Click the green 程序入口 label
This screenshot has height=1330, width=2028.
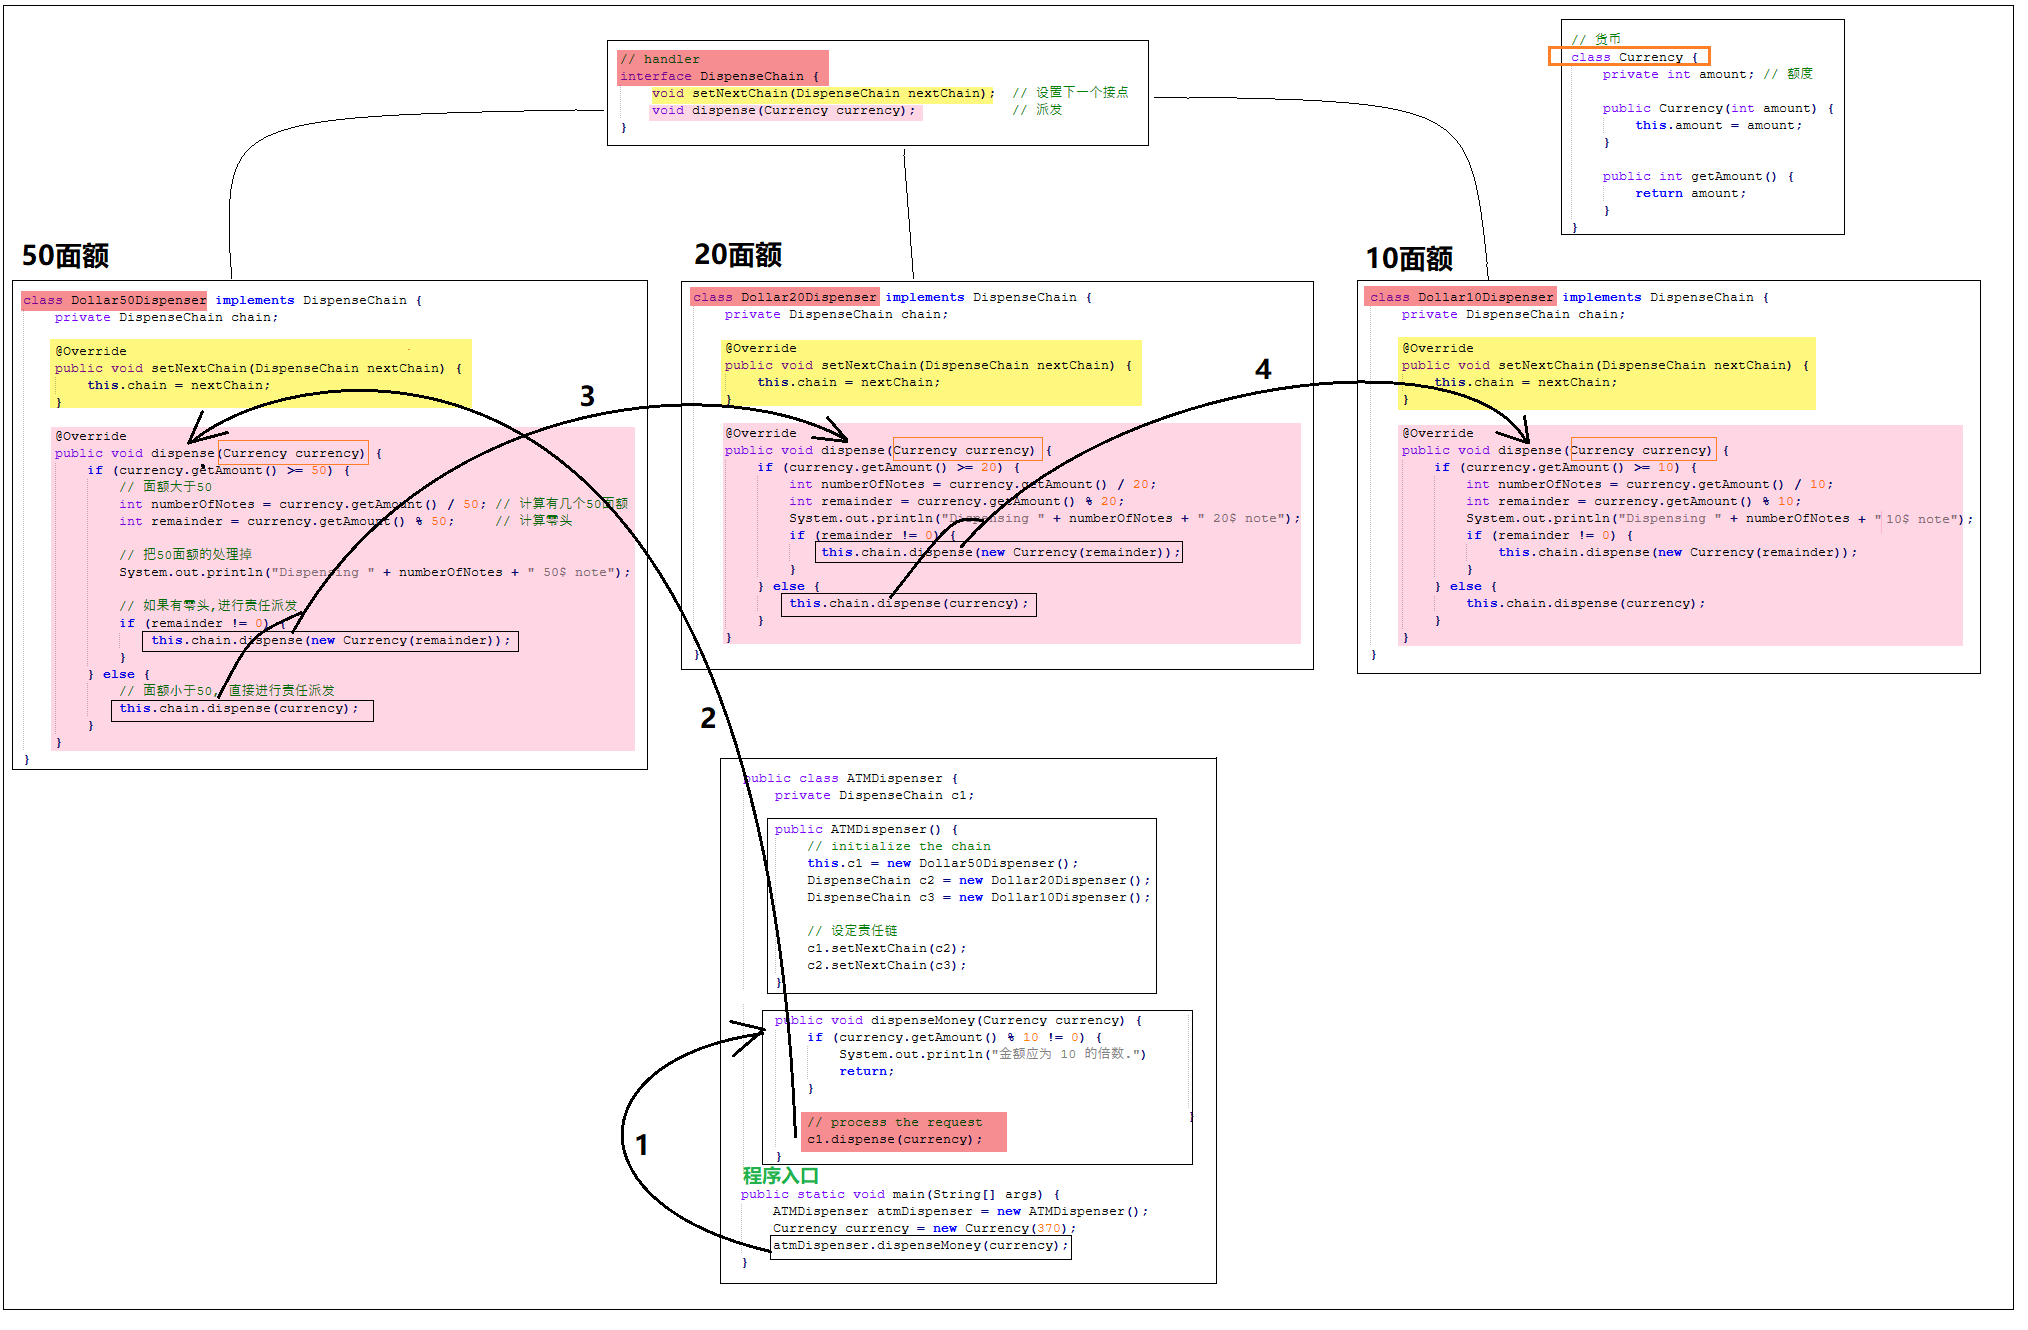tap(780, 1176)
